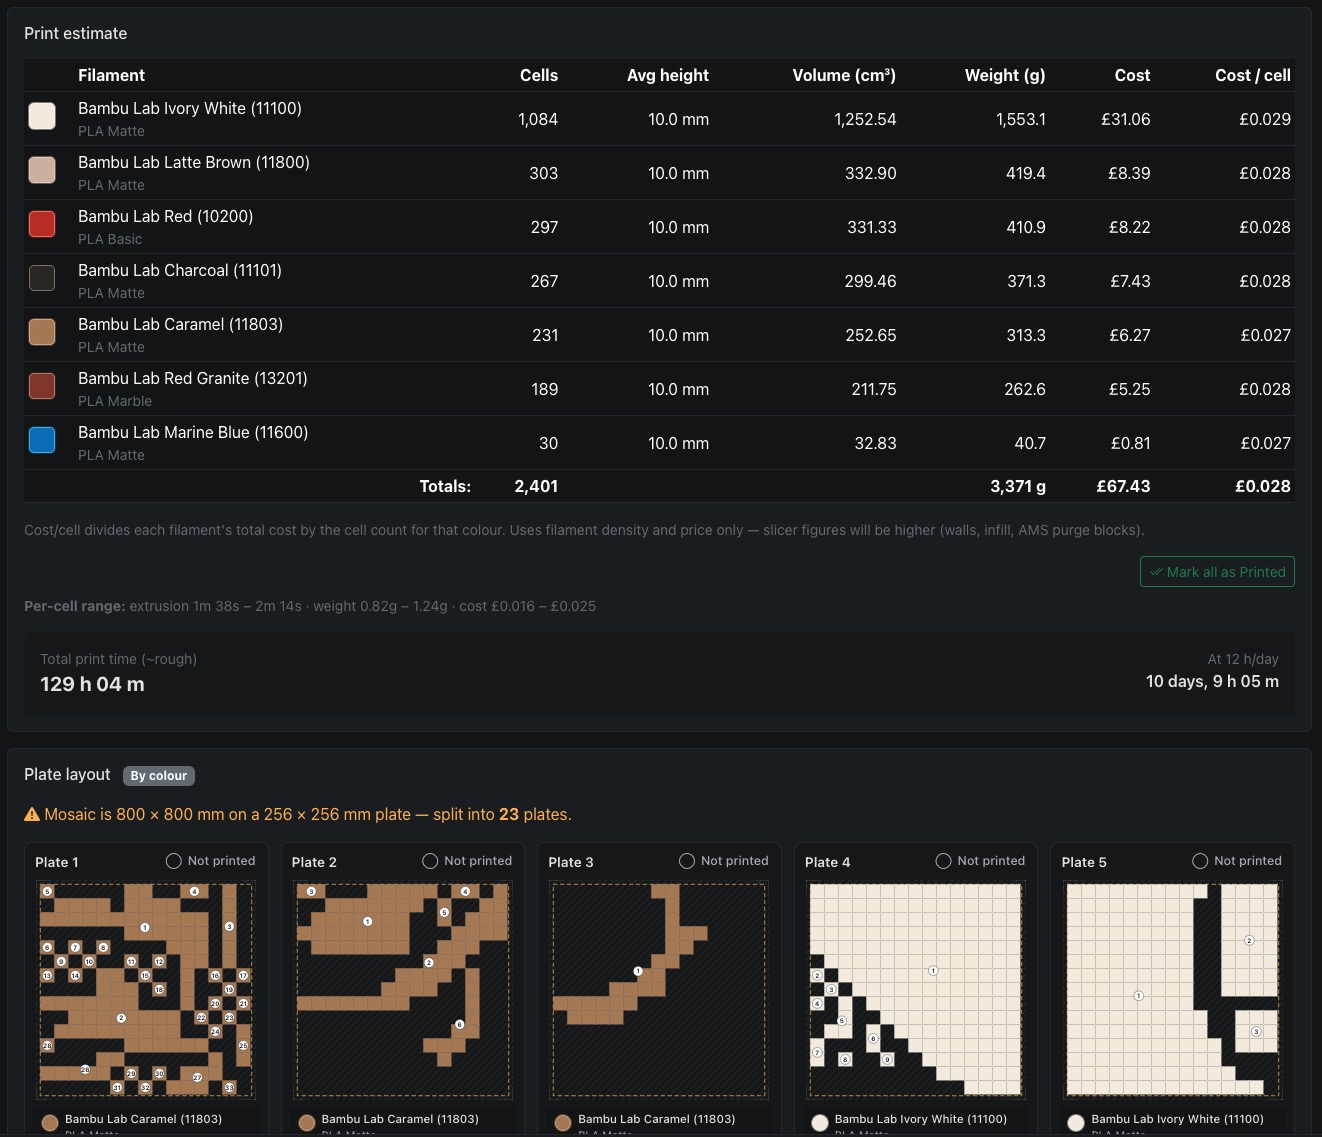Screen dimensions: 1322x1137
Task: Click the Caramel filament colour swatch in table
Action: 42,332
